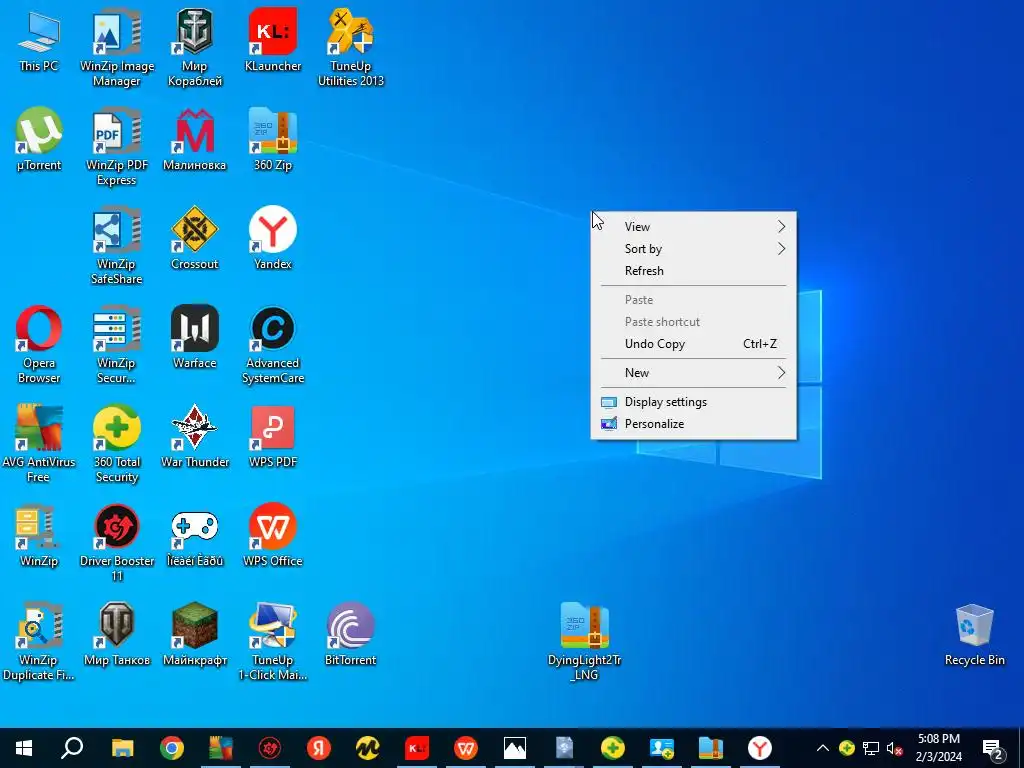Select WinZip Duplicate Fi... shortcut

[39, 641]
